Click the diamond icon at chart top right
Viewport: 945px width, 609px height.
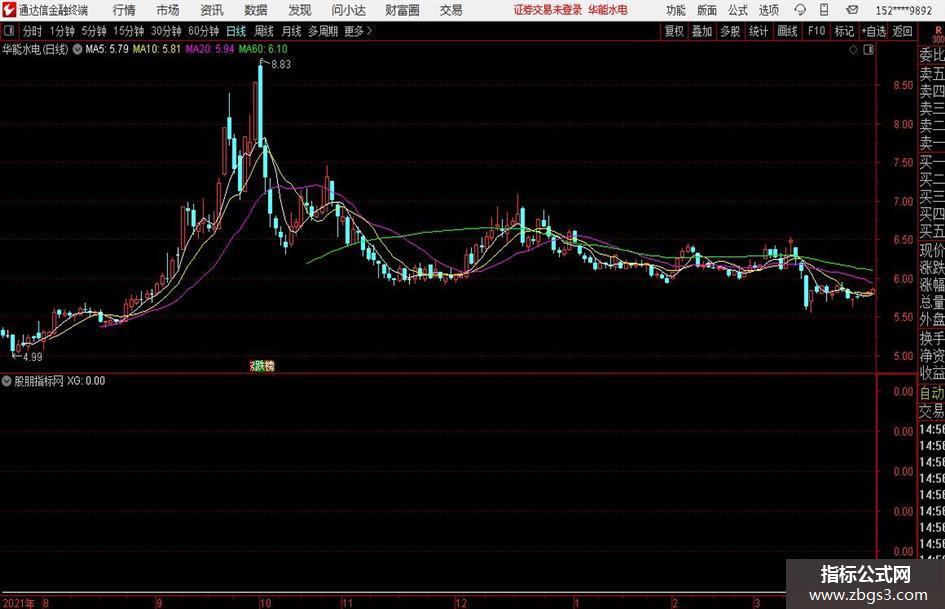pos(853,50)
